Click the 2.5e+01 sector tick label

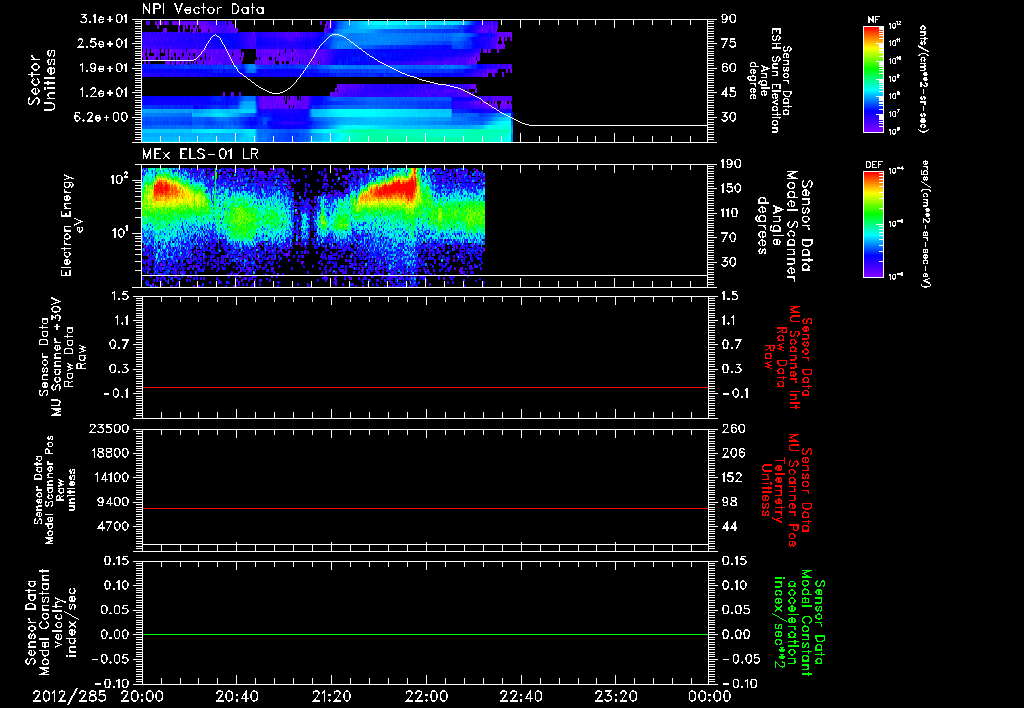coord(104,43)
